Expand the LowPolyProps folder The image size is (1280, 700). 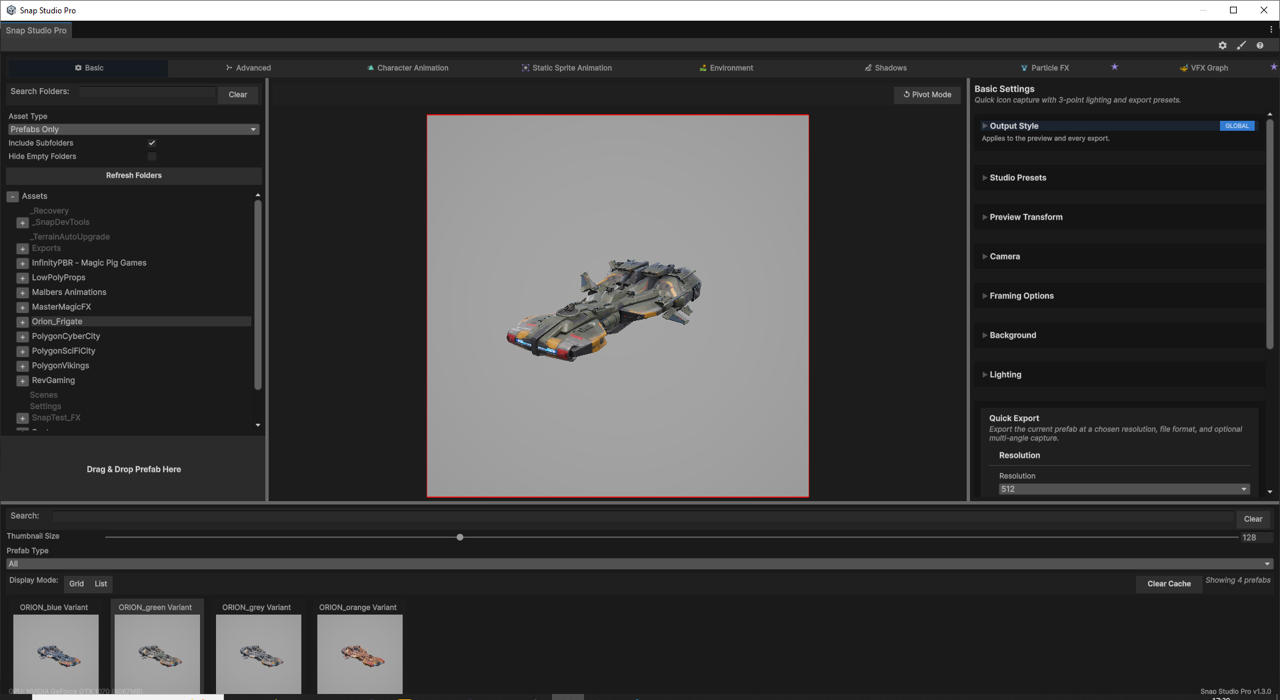pos(22,278)
